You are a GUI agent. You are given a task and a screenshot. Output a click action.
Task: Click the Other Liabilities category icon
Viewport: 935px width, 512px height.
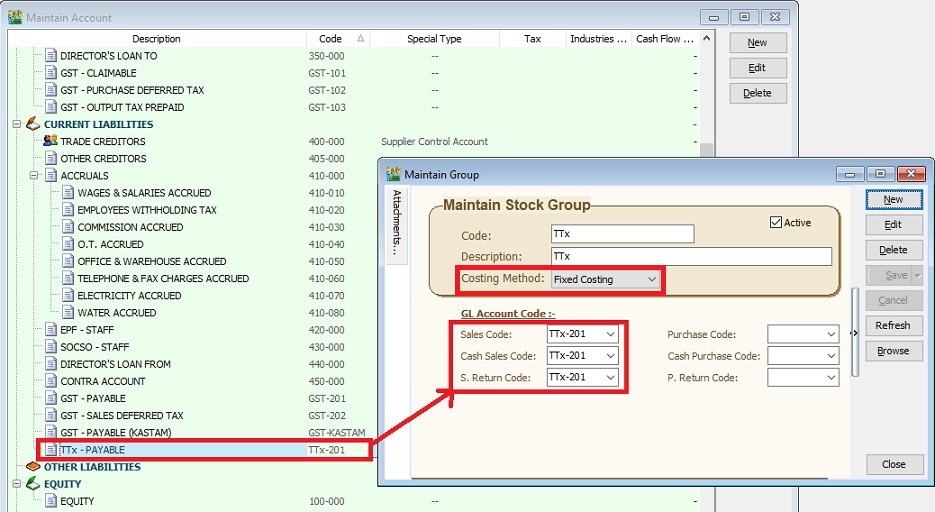click(32, 467)
